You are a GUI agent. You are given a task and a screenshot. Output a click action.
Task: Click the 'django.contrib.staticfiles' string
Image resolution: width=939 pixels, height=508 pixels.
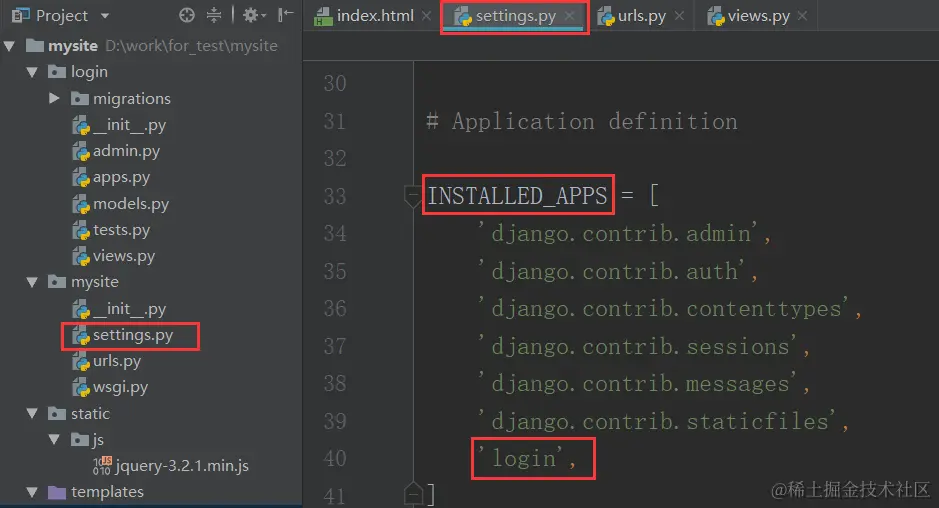point(657,421)
